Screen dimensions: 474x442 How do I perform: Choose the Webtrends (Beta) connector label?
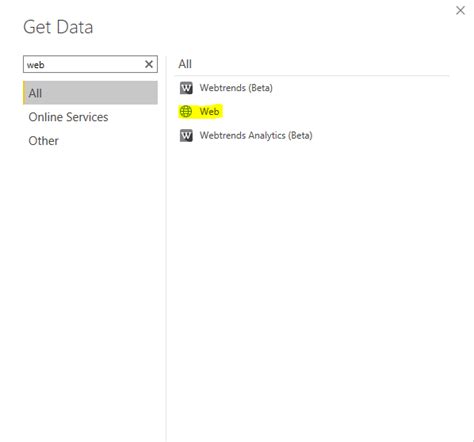(236, 88)
